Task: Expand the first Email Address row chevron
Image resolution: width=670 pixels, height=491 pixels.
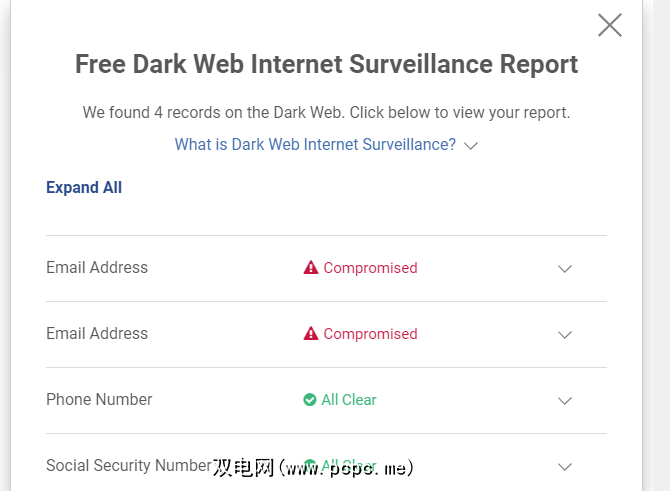Action: click(565, 269)
